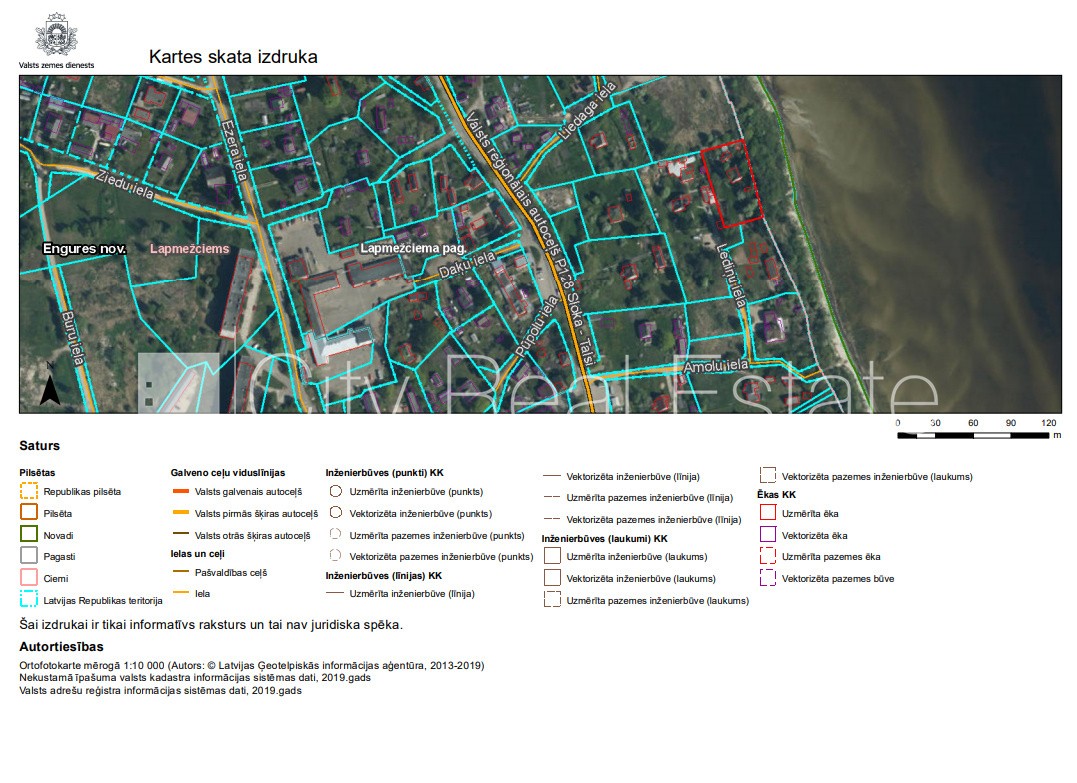Click the Kartes skata izdruka title

(x=233, y=57)
